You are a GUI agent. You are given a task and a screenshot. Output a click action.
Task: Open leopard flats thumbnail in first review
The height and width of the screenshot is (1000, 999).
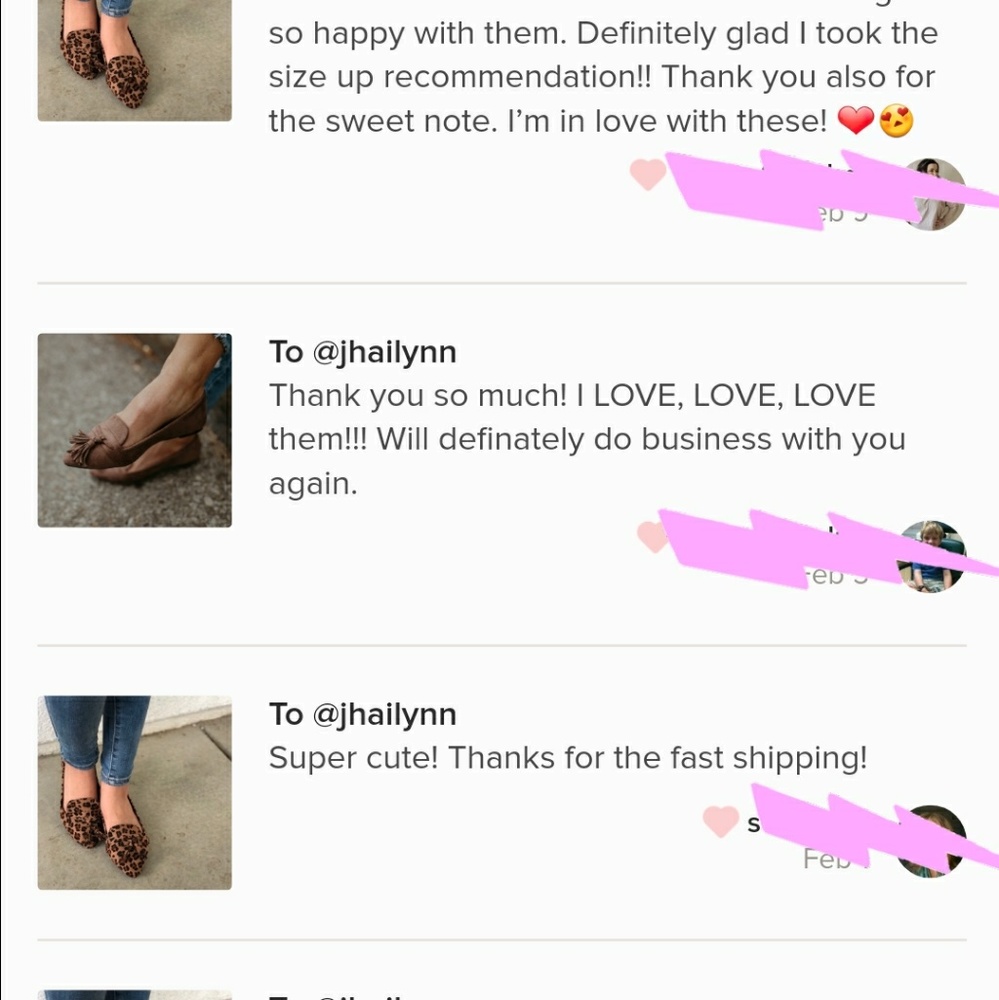(135, 61)
